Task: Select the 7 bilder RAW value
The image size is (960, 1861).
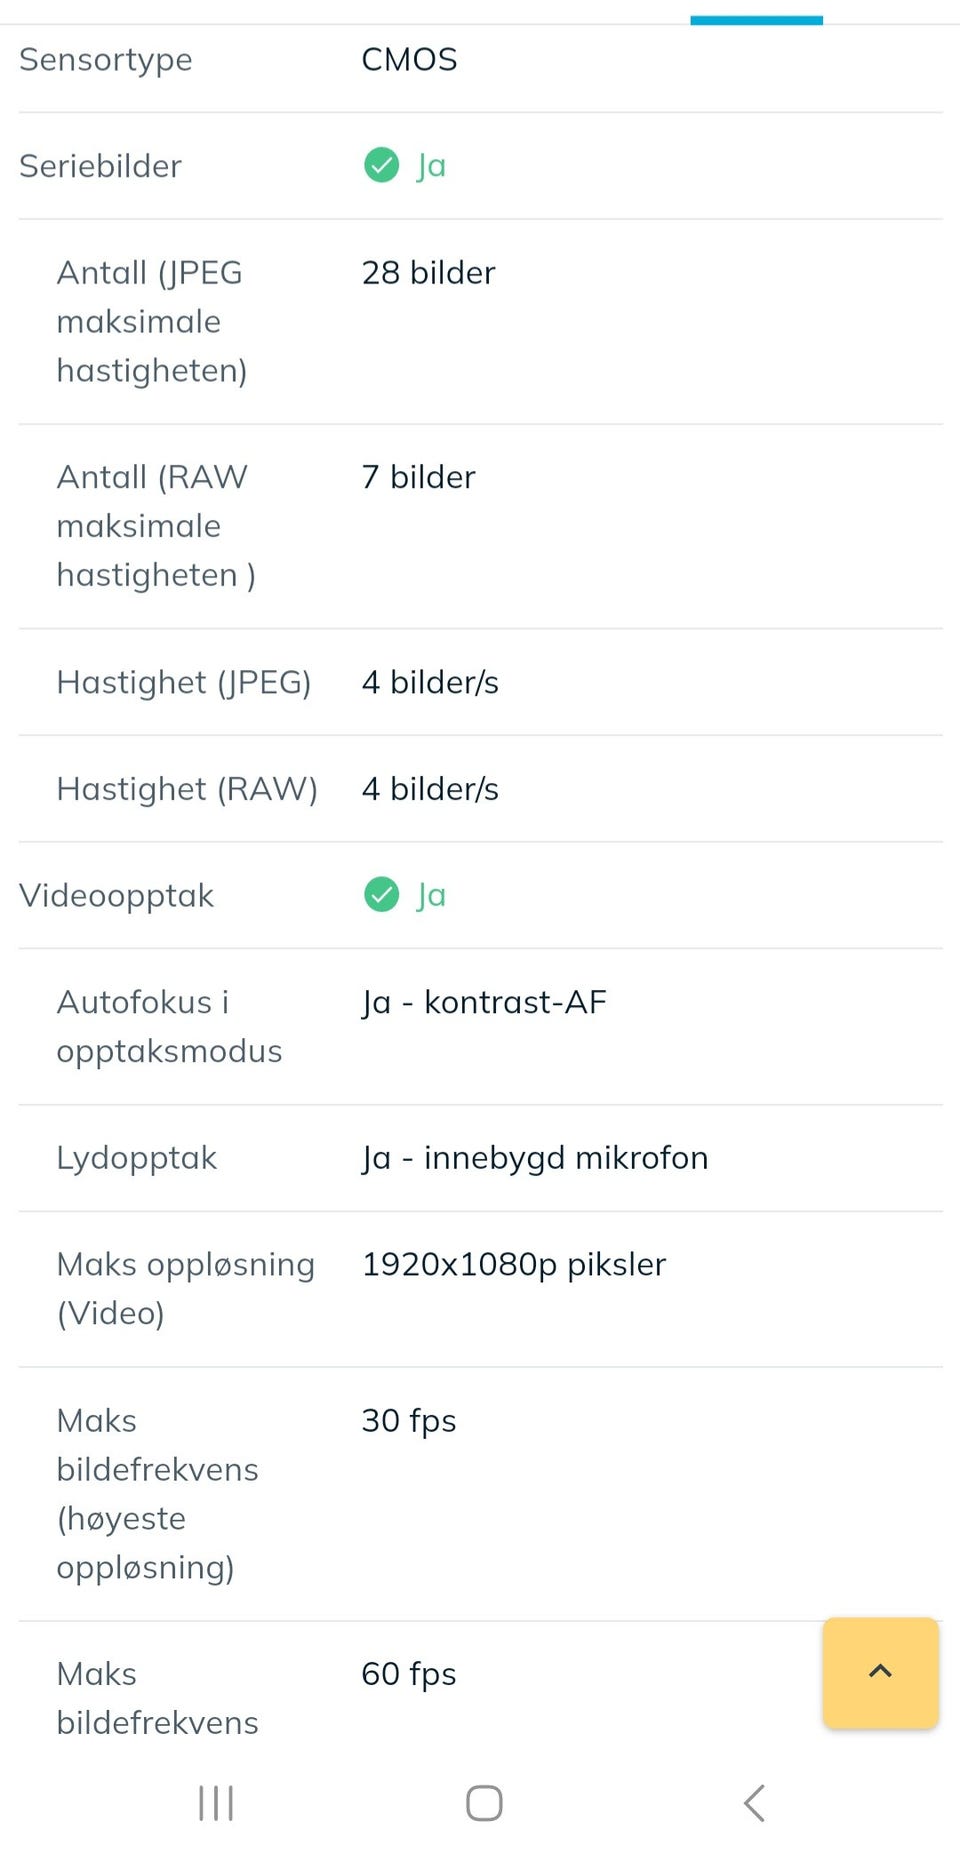Action: [418, 477]
